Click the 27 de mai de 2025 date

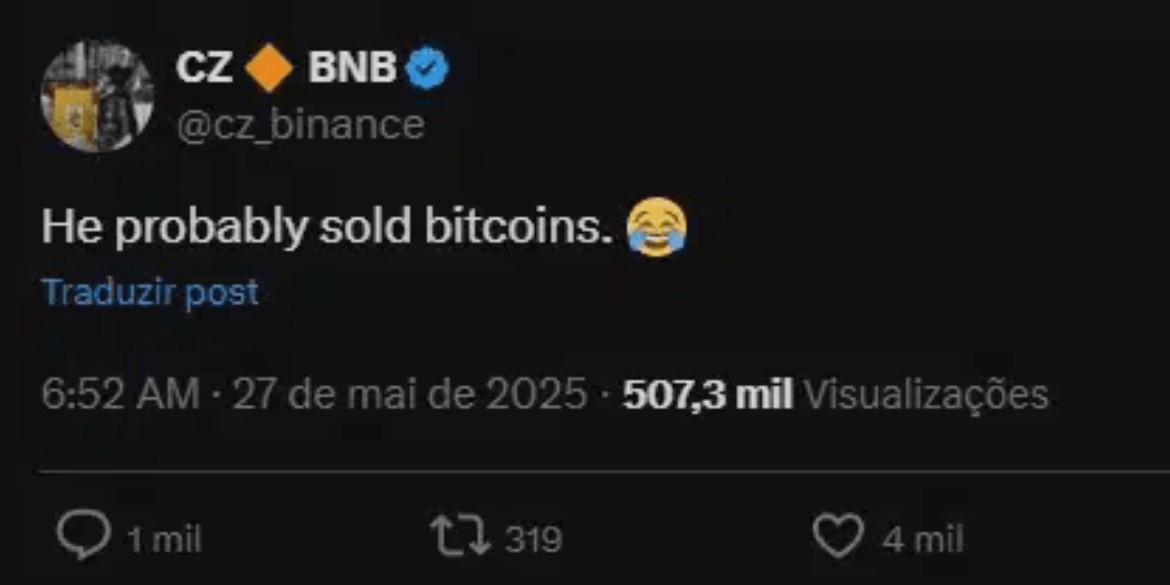pyautogui.click(x=410, y=395)
